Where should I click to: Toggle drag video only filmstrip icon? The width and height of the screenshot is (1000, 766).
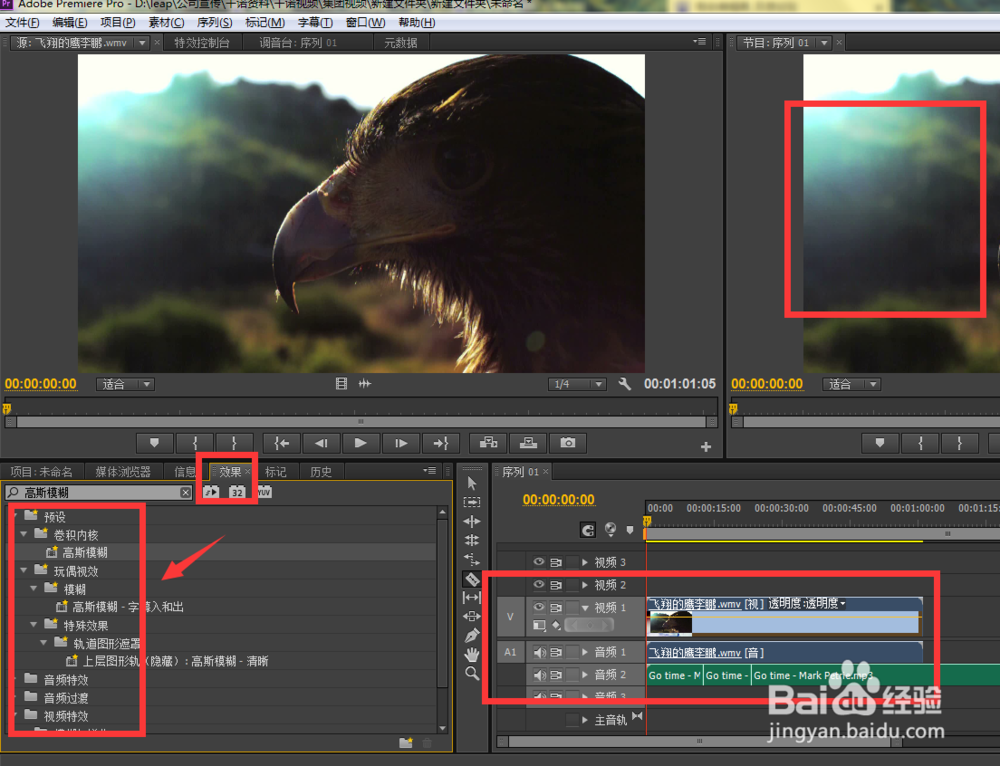click(x=341, y=384)
